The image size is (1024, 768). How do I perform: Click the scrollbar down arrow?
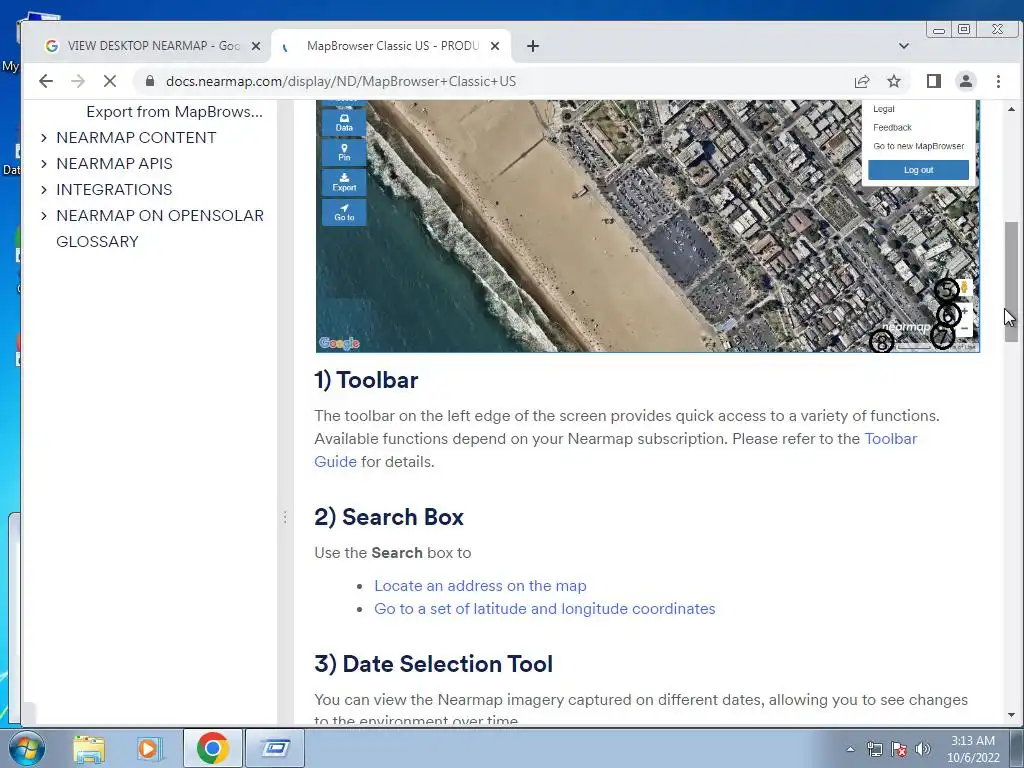coord(1011,715)
